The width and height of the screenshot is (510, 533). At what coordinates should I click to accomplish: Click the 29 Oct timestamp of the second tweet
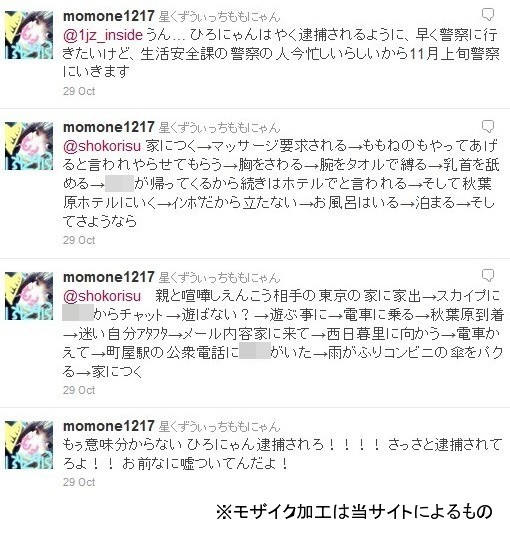(x=79, y=240)
